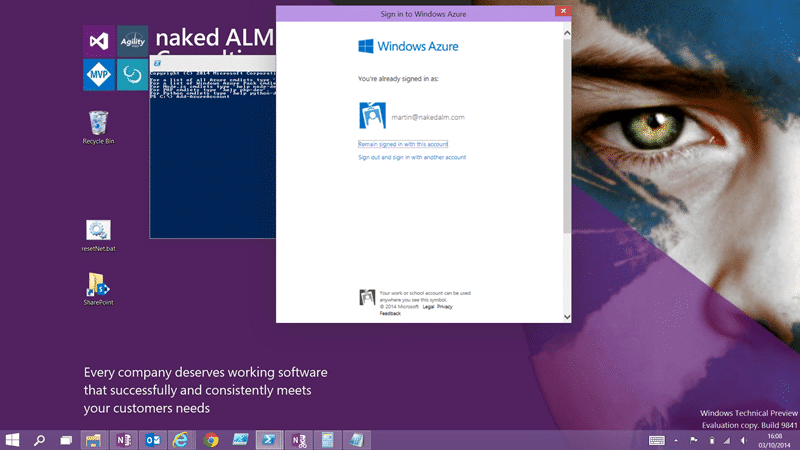Open the Privacy link in dialog footer
800x450 pixels.
pyautogui.click(x=444, y=307)
